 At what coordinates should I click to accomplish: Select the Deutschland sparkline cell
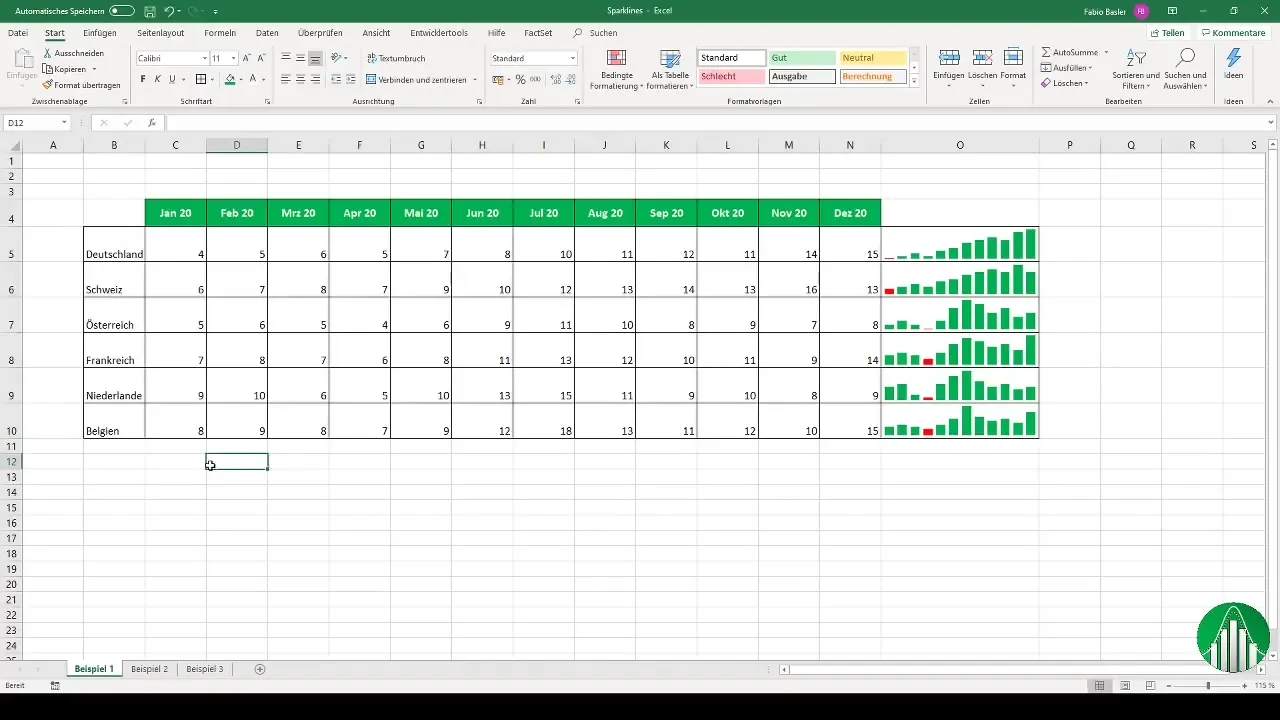[x=960, y=244]
